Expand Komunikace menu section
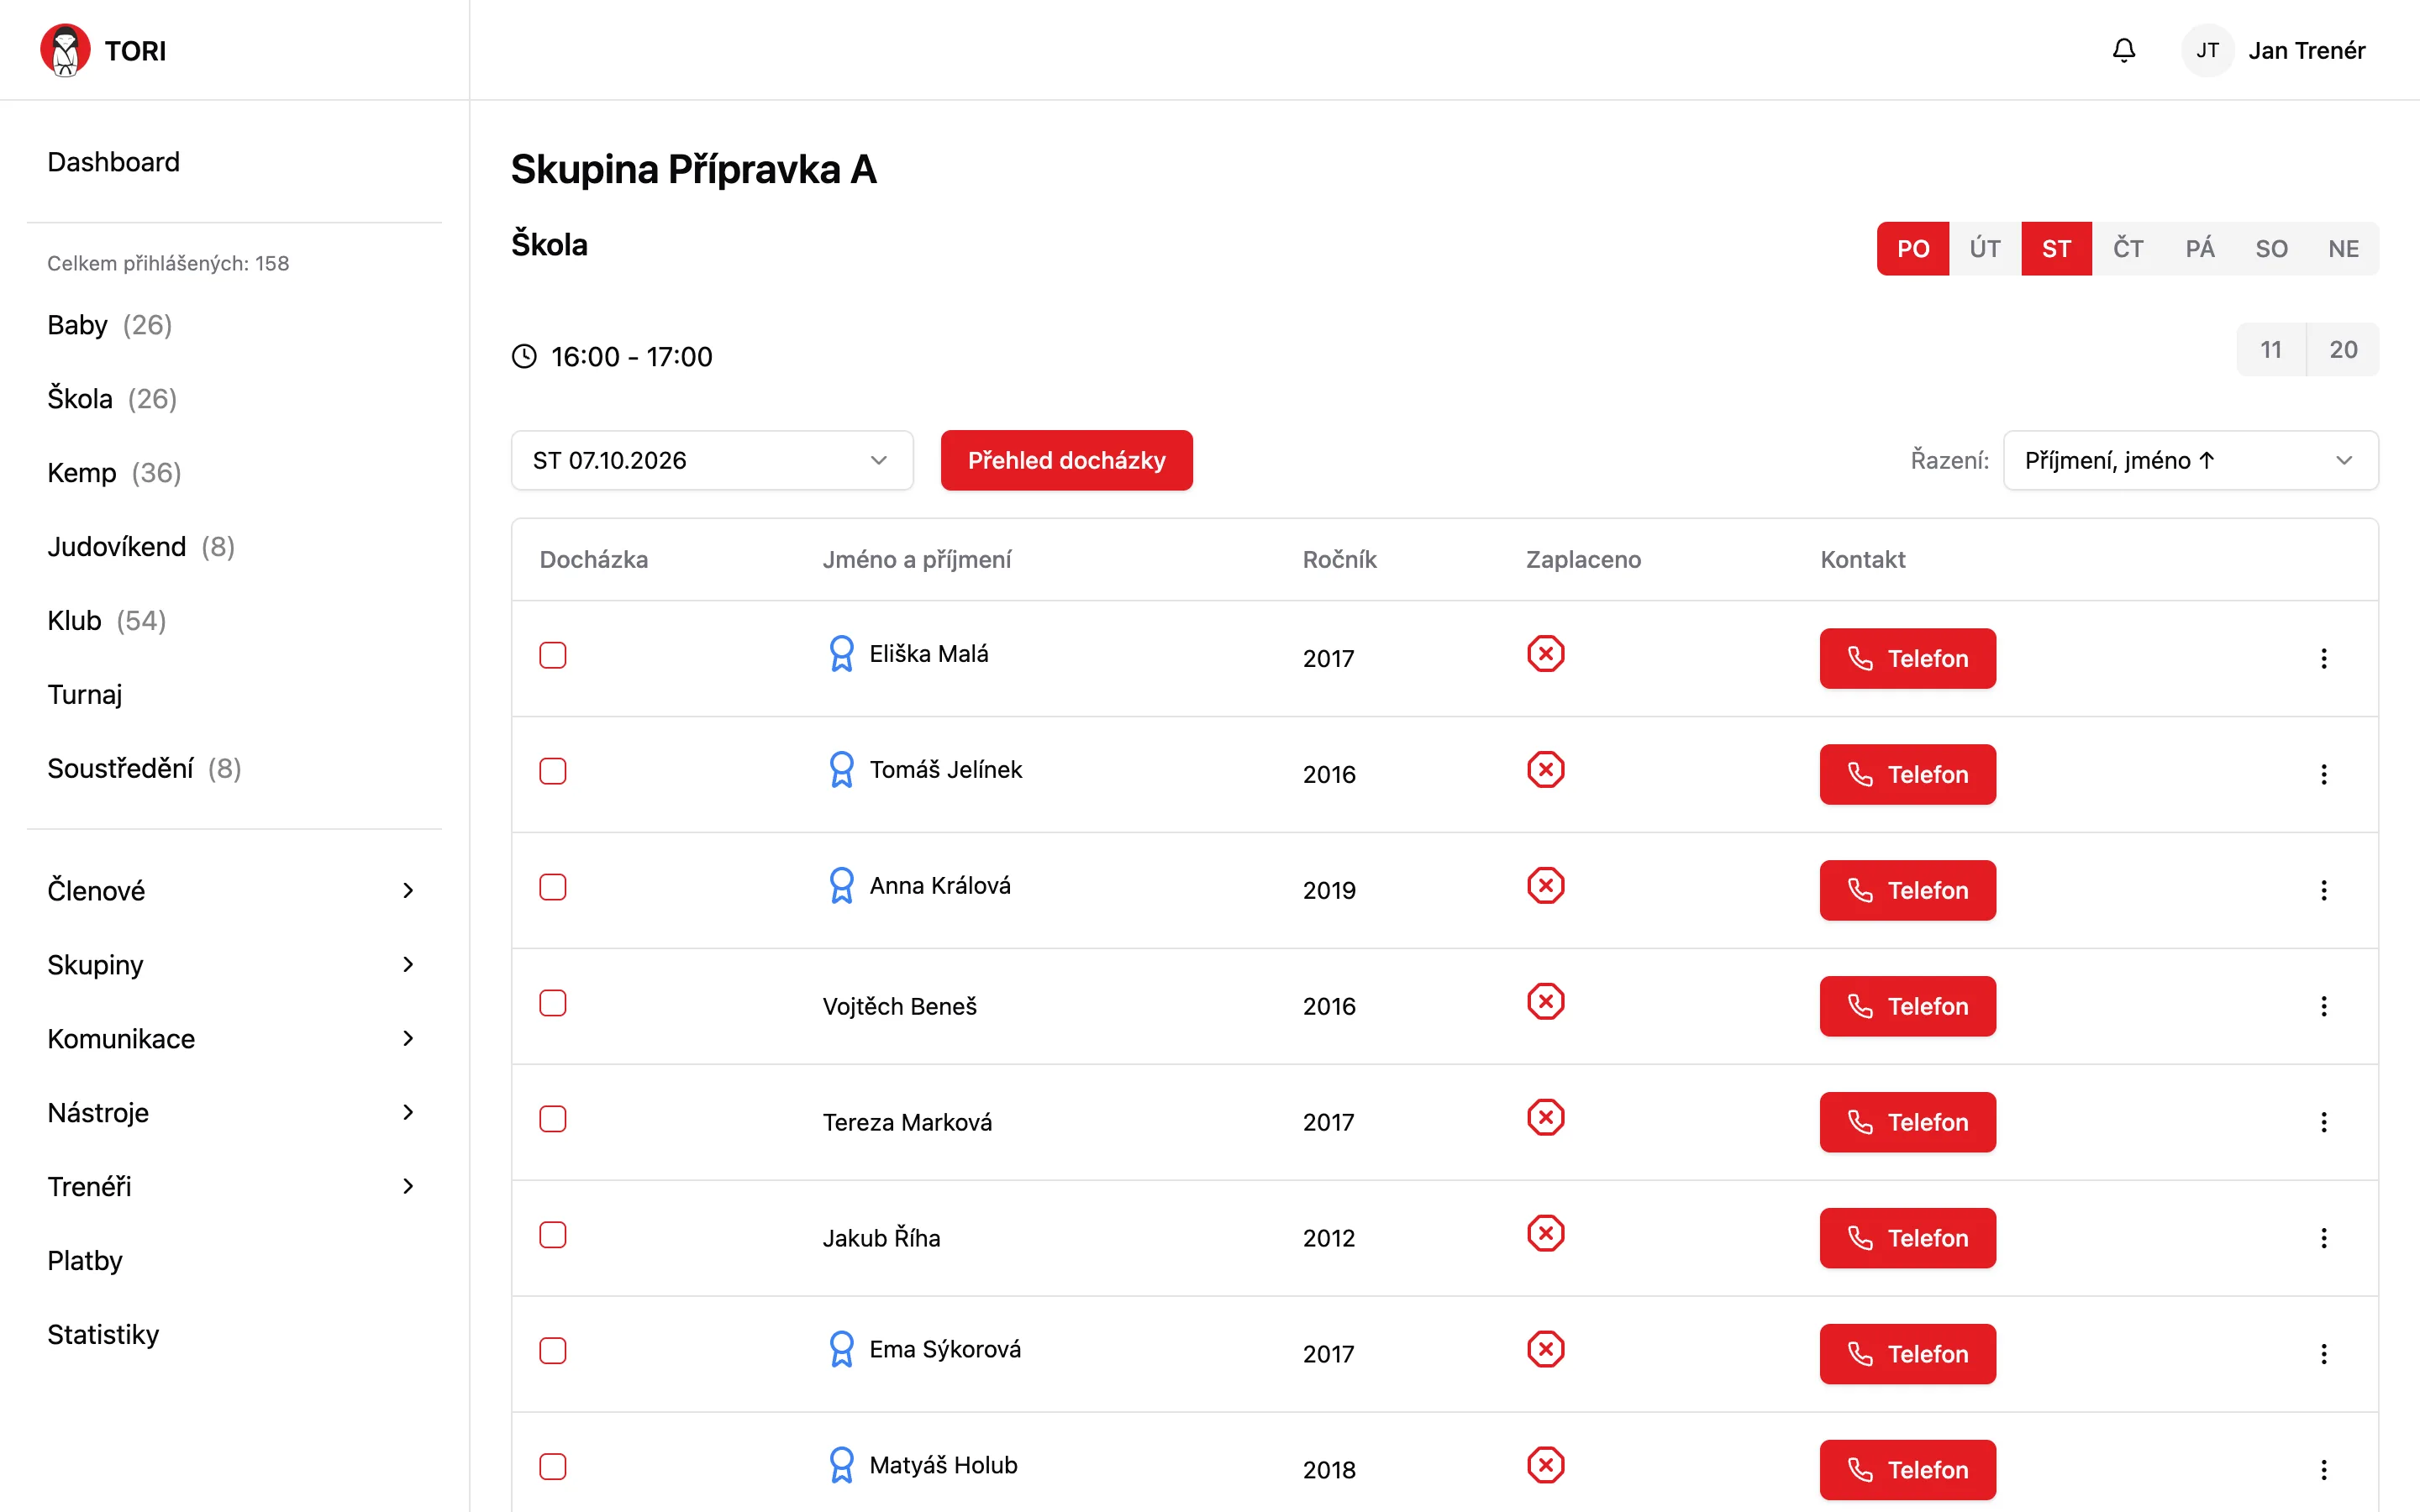This screenshot has width=2420, height=1512. pyautogui.click(x=234, y=1038)
